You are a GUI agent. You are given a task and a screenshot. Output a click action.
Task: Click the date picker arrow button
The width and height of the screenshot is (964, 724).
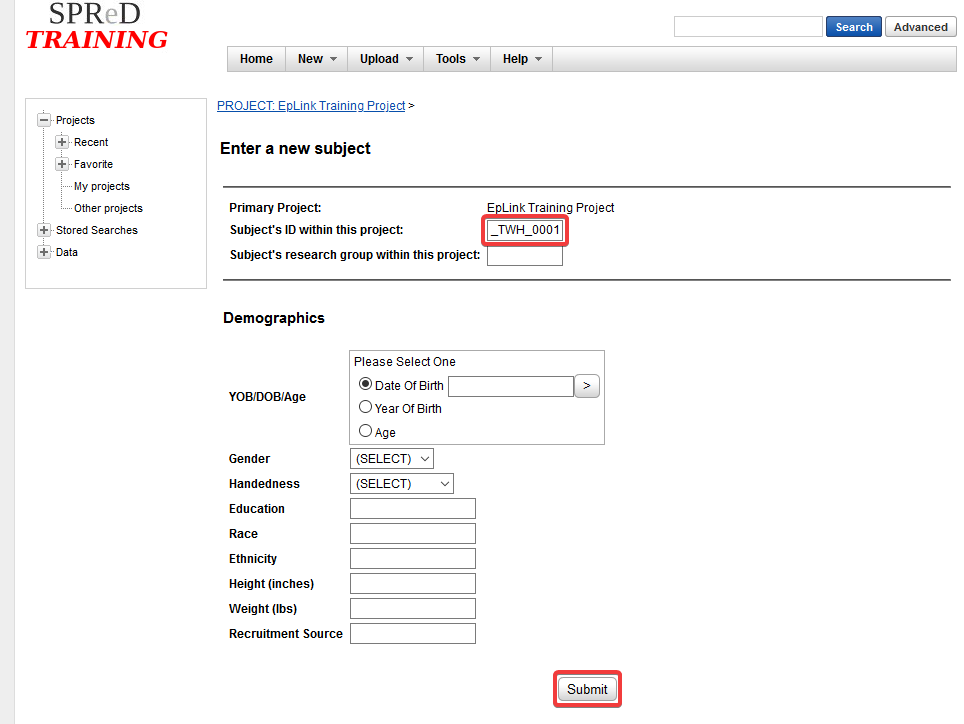(x=587, y=386)
